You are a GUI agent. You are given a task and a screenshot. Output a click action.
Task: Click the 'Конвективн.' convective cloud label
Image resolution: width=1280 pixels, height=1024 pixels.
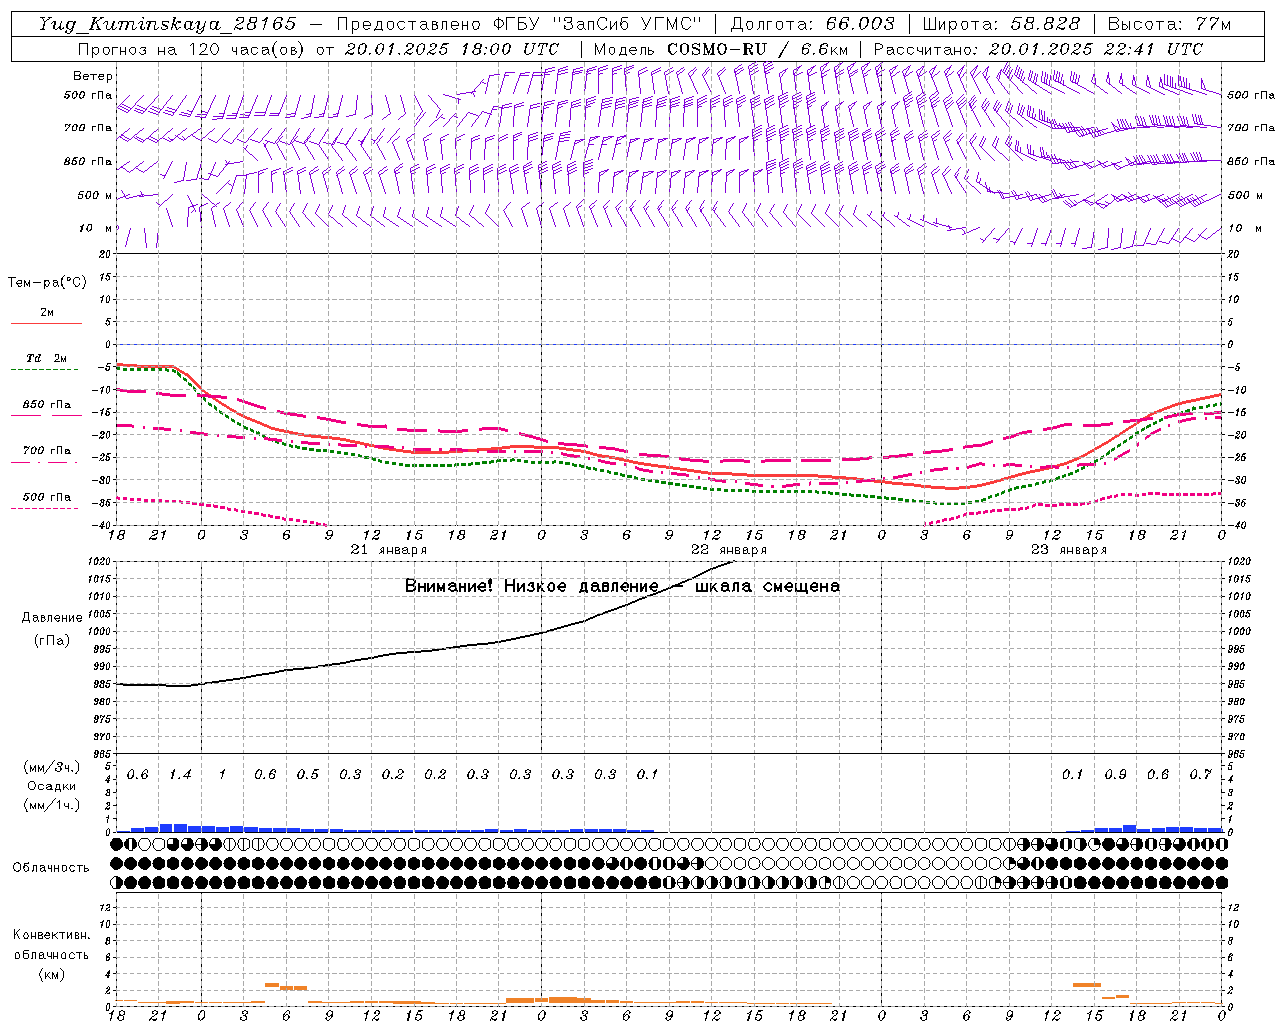pyautogui.click(x=52, y=935)
